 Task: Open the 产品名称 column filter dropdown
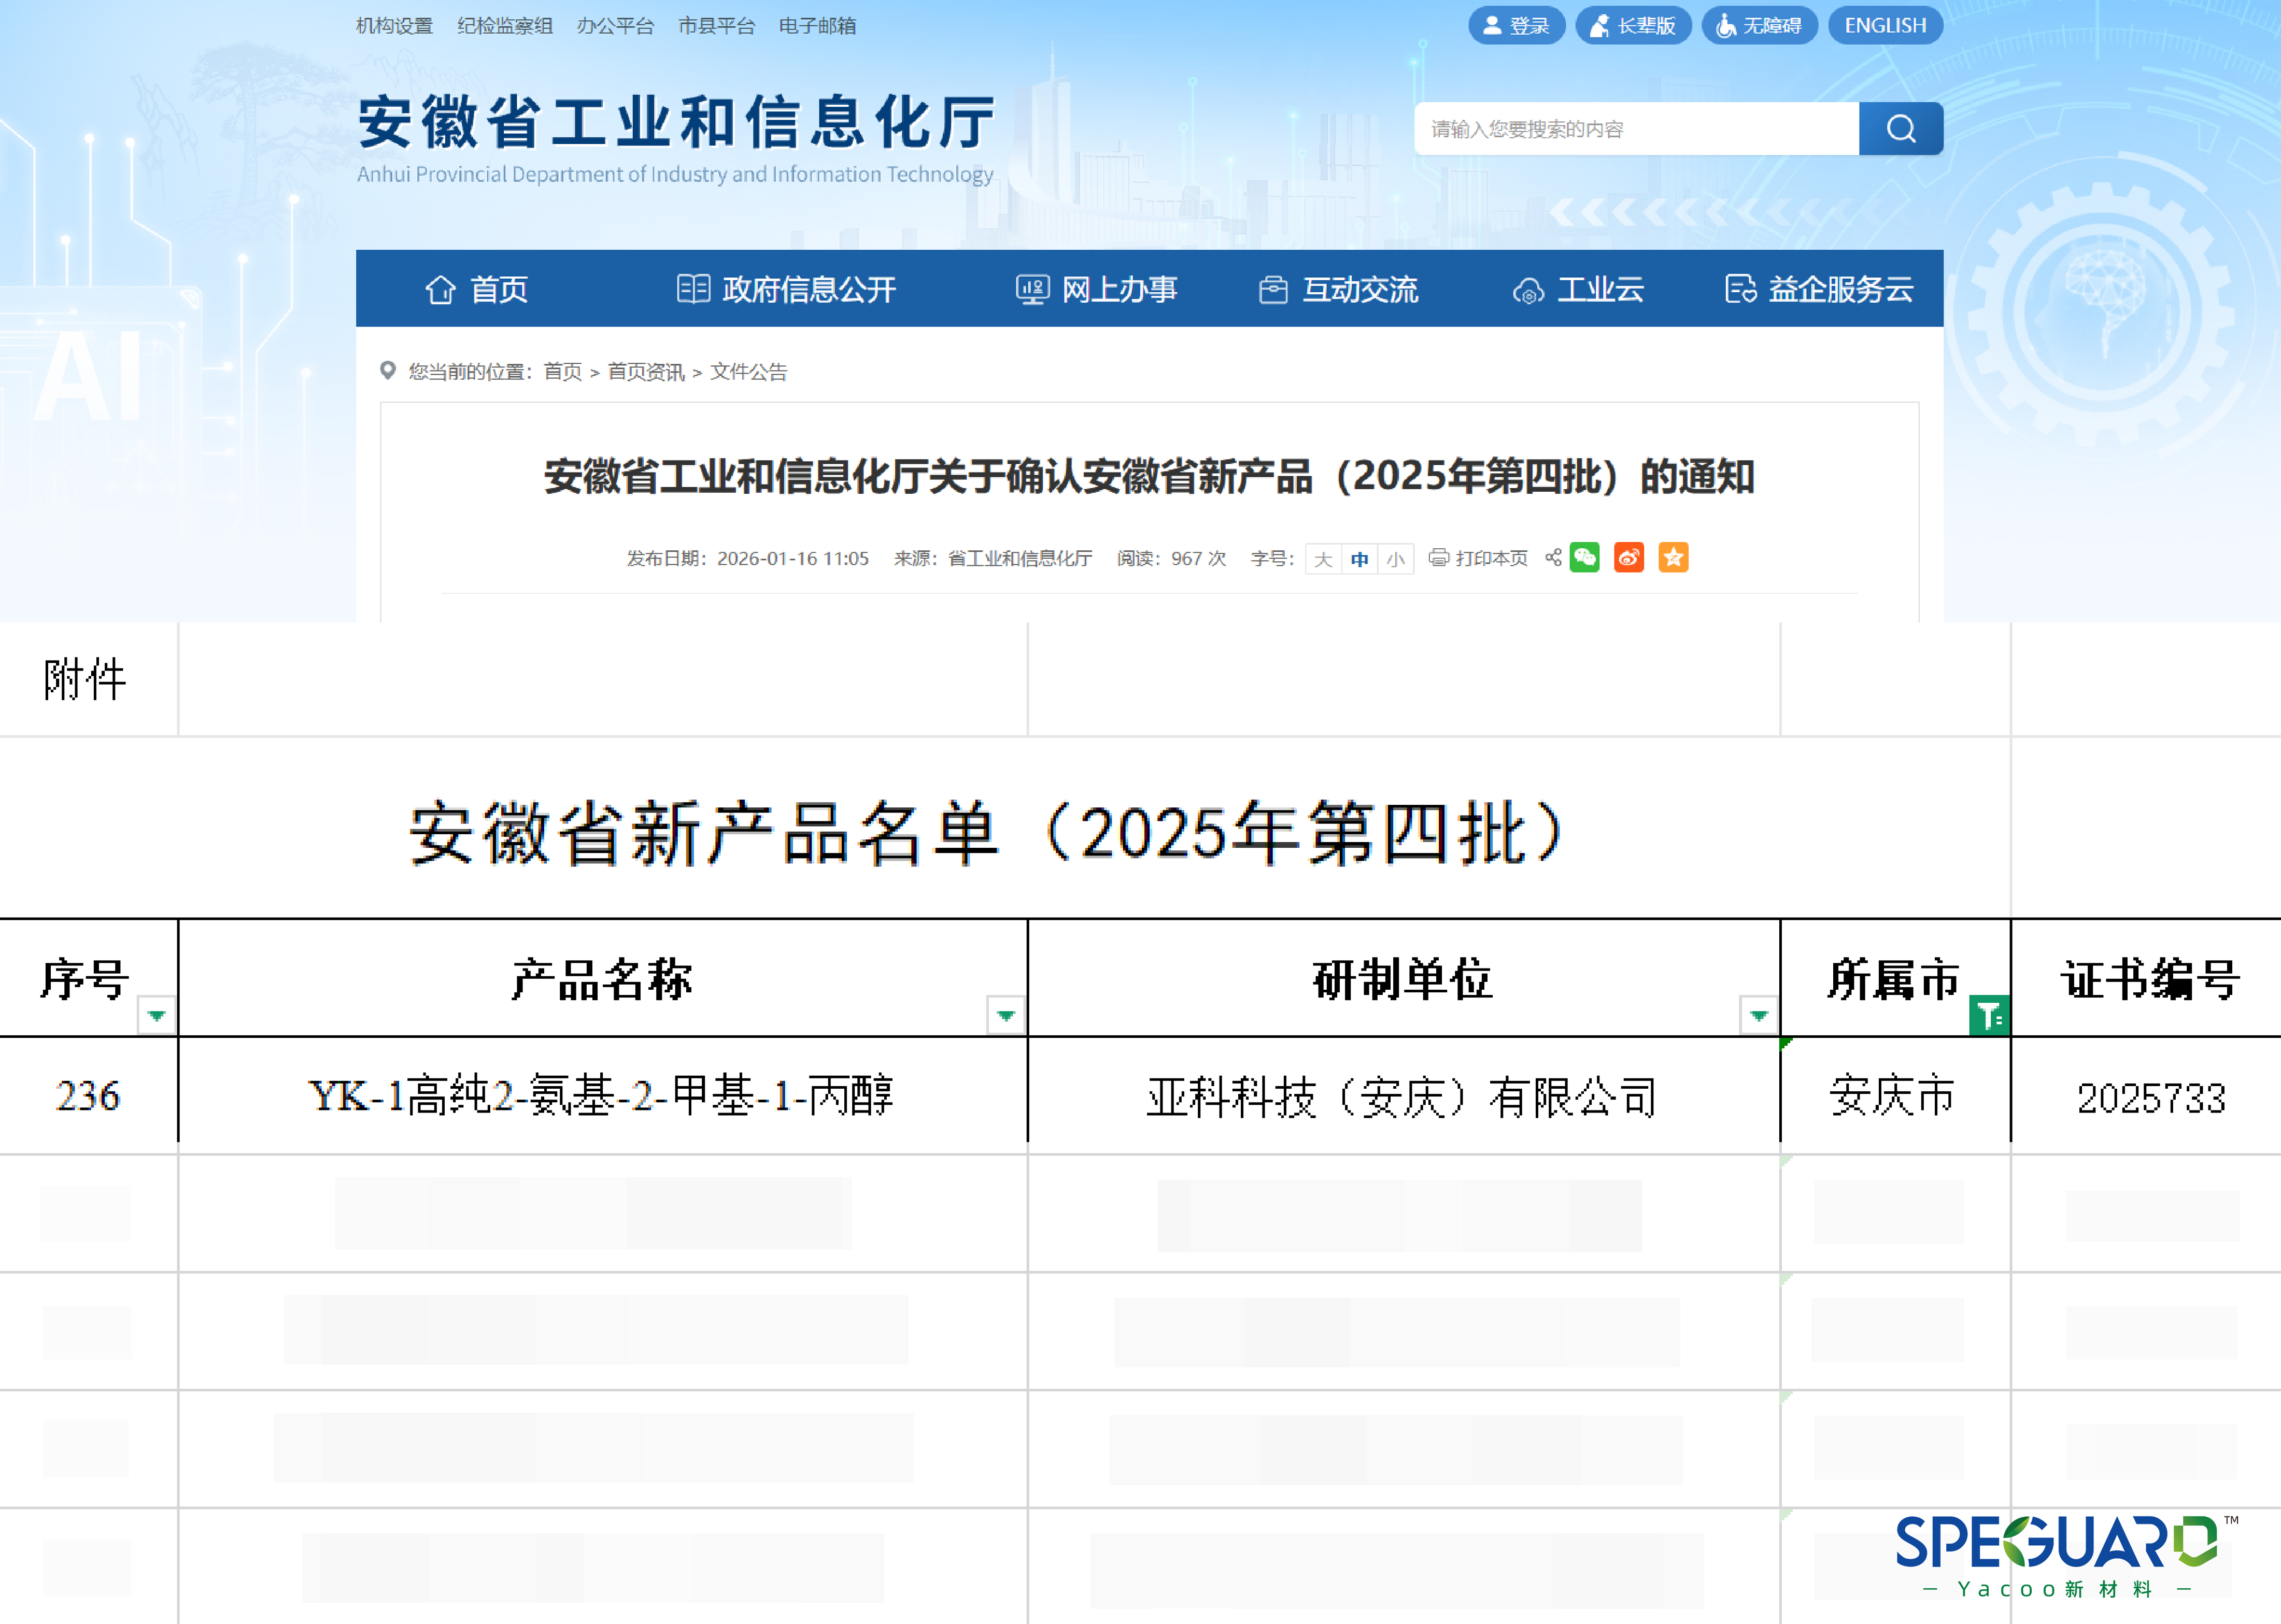(1005, 1016)
